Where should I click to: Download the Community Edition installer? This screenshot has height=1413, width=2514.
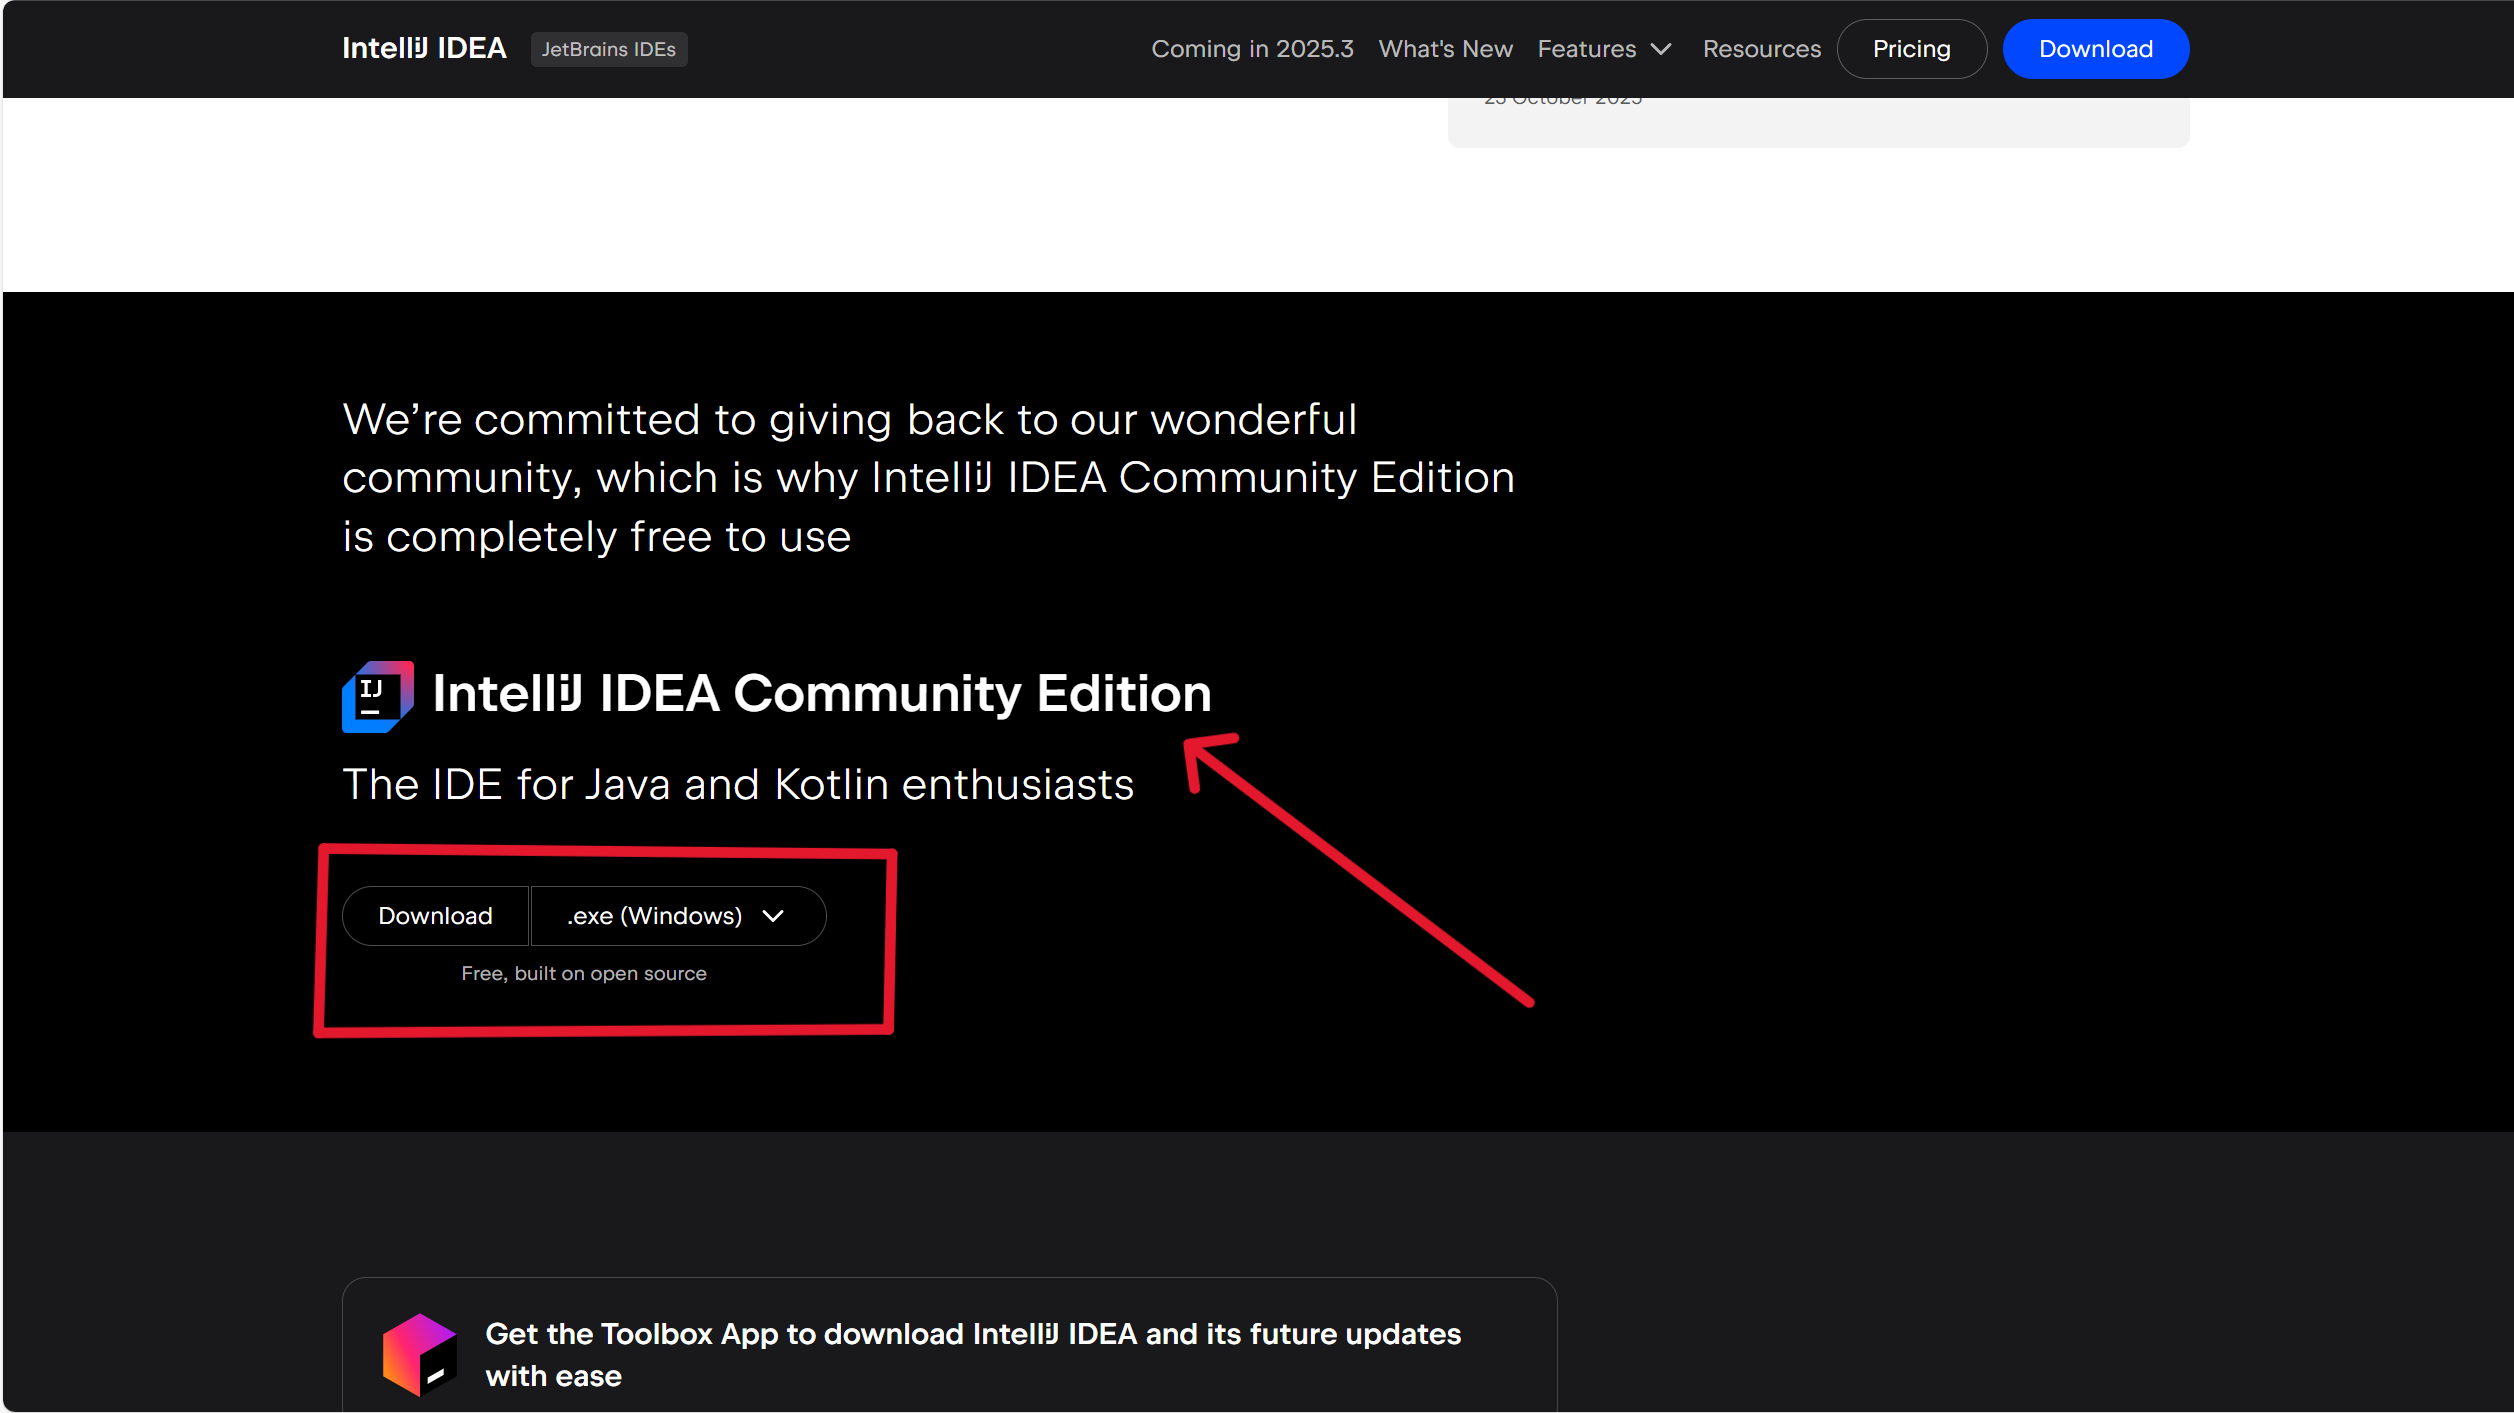435,916
